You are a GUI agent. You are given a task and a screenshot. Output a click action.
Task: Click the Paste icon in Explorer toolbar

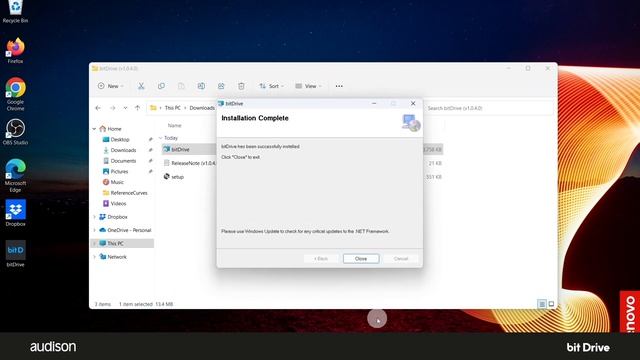181,86
